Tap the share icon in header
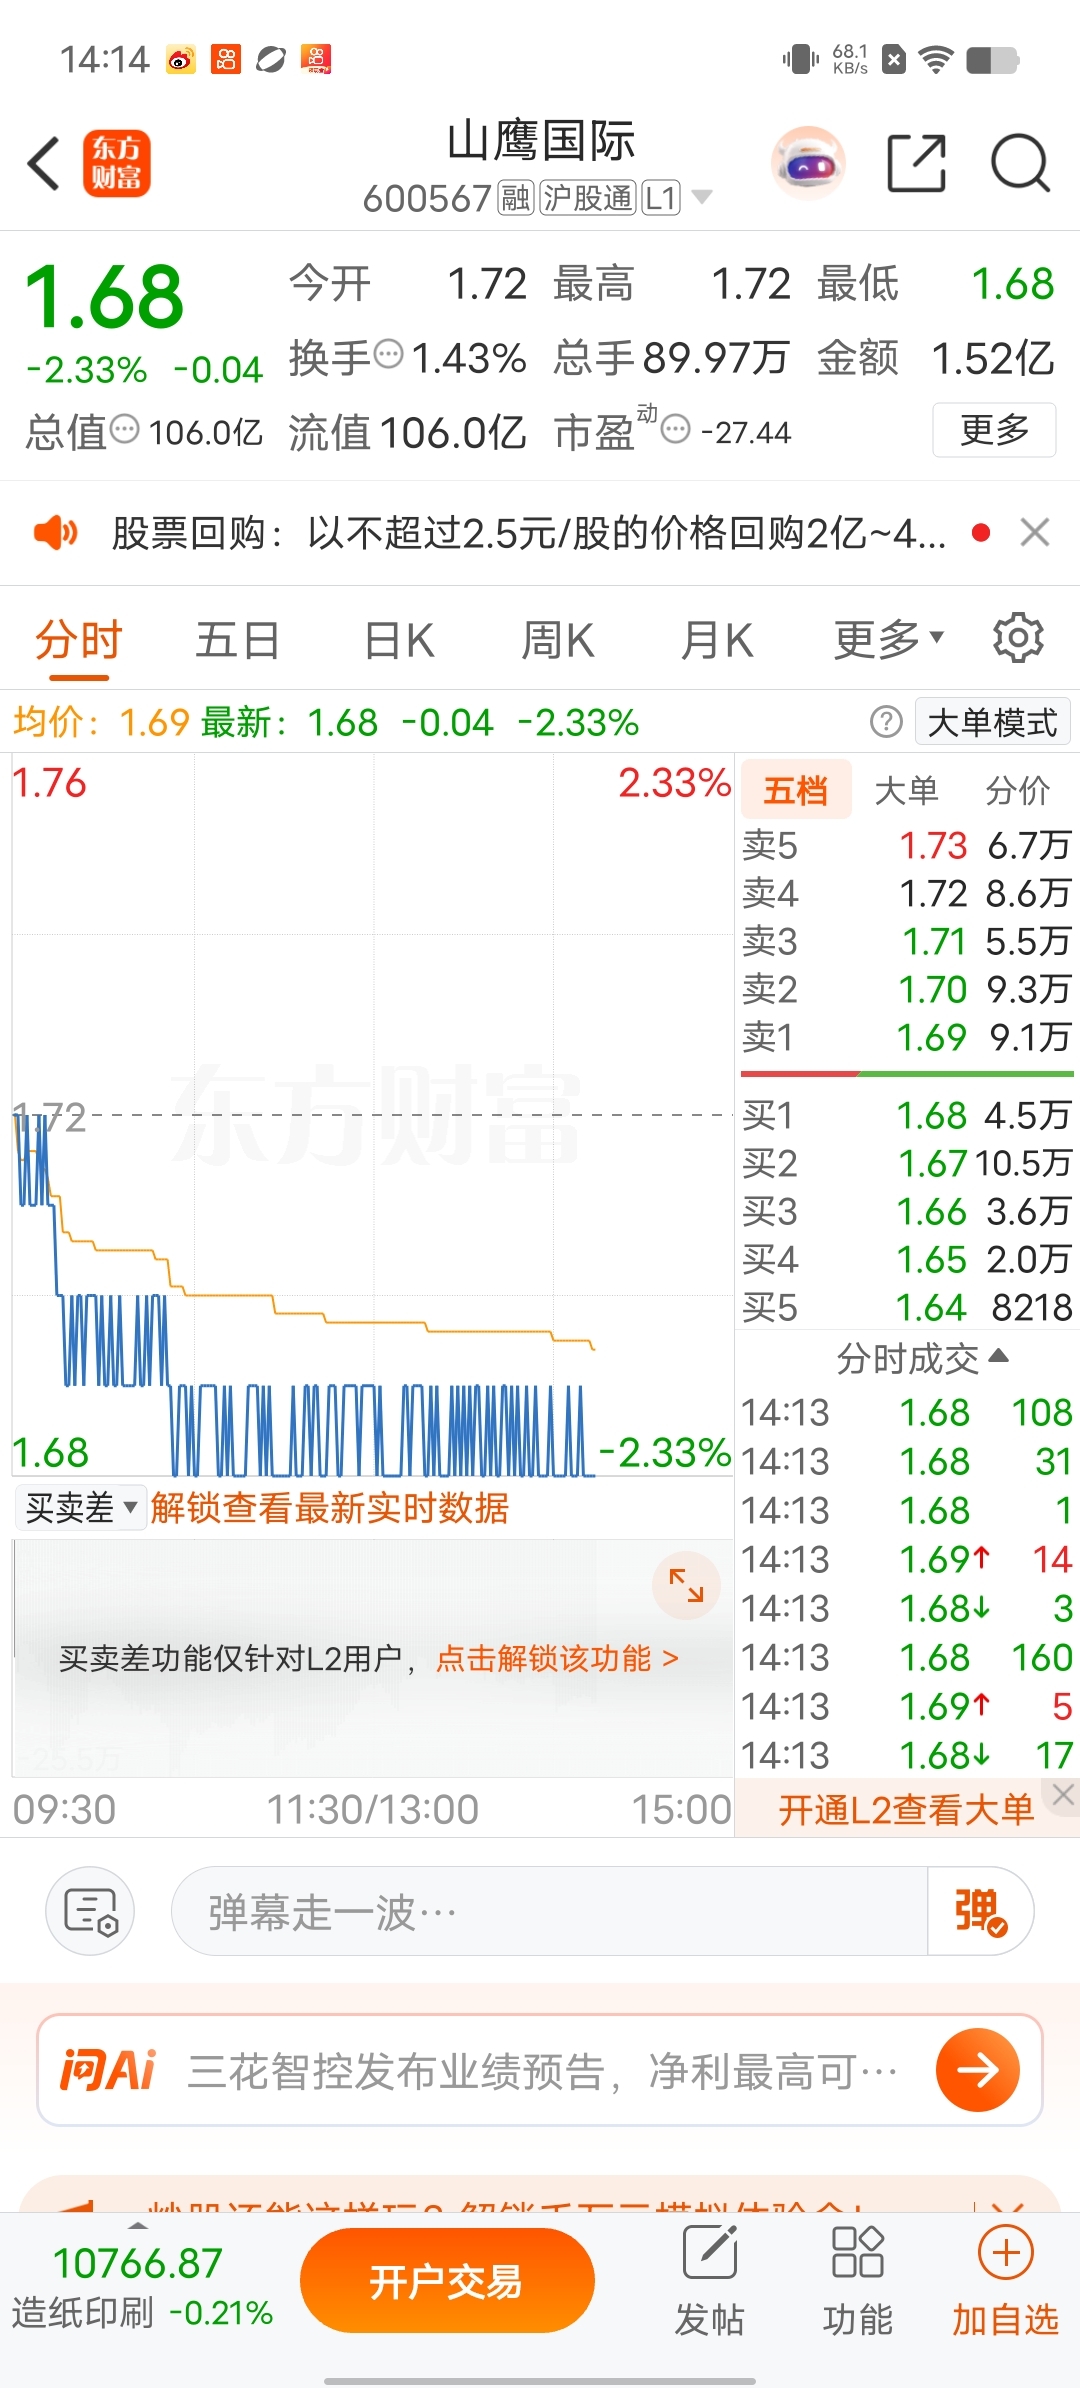This screenshot has height=2388, width=1080. pyautogui.click(x=917, y=163)
